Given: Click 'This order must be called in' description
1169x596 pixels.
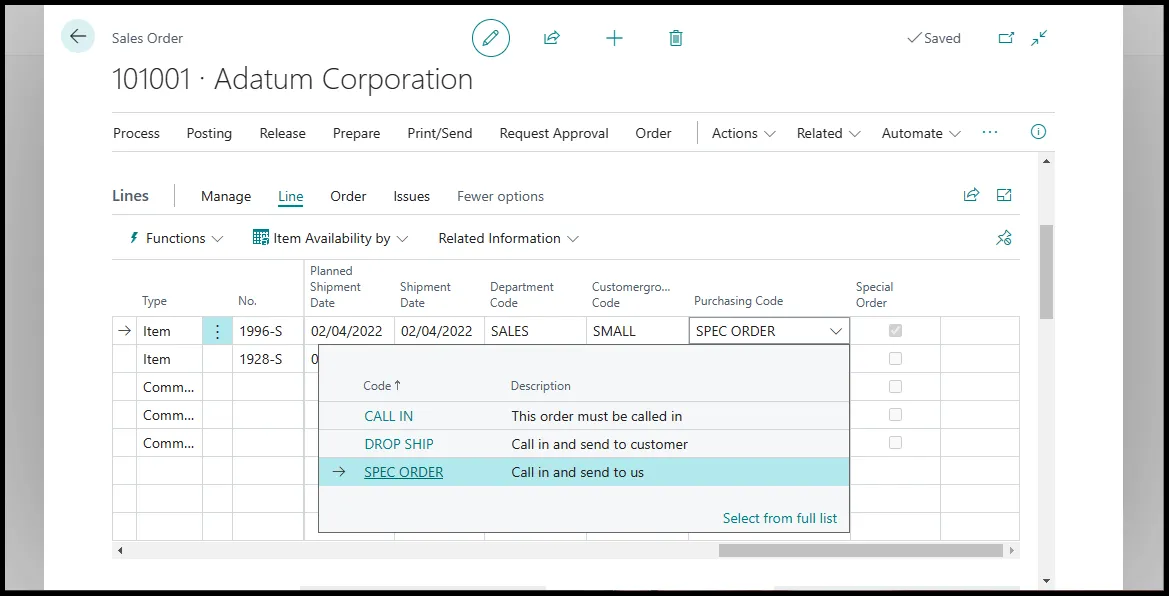Looking at the screenshot, I should [596, 416].
